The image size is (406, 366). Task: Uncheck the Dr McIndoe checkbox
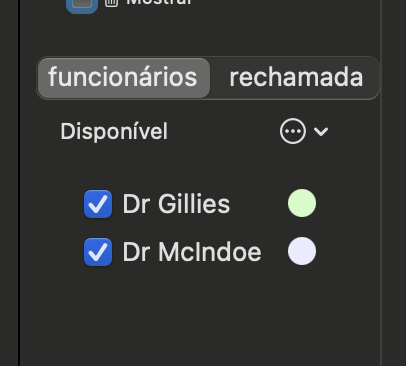point(98,252)
